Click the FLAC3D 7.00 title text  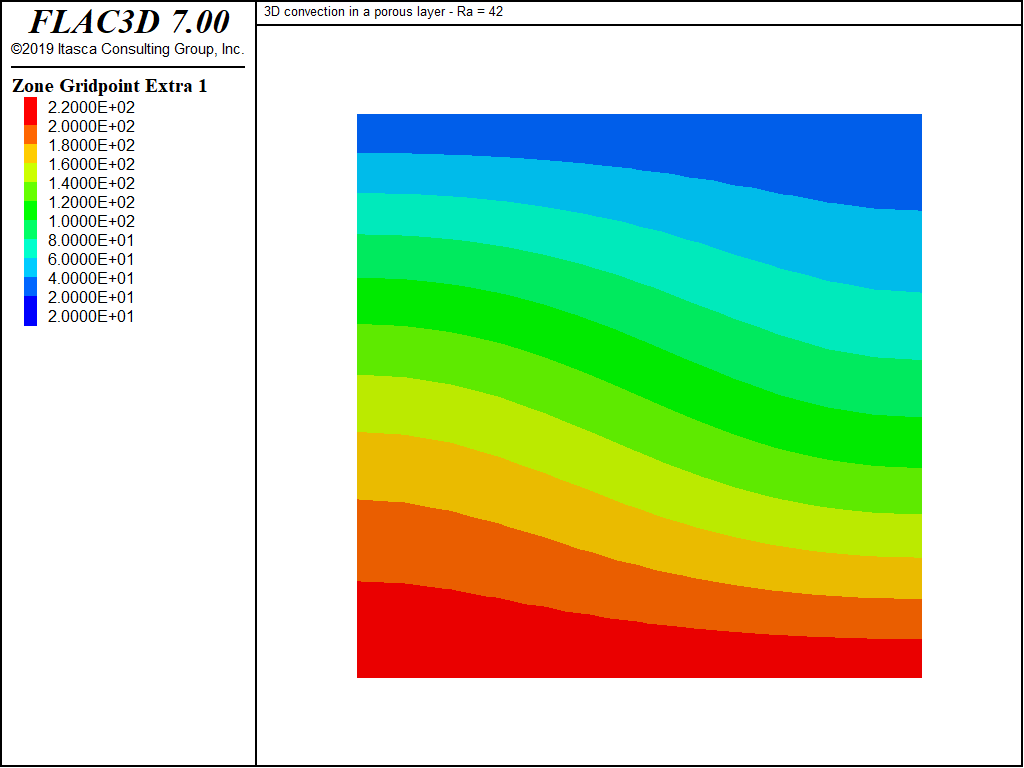tap(129, 22)
